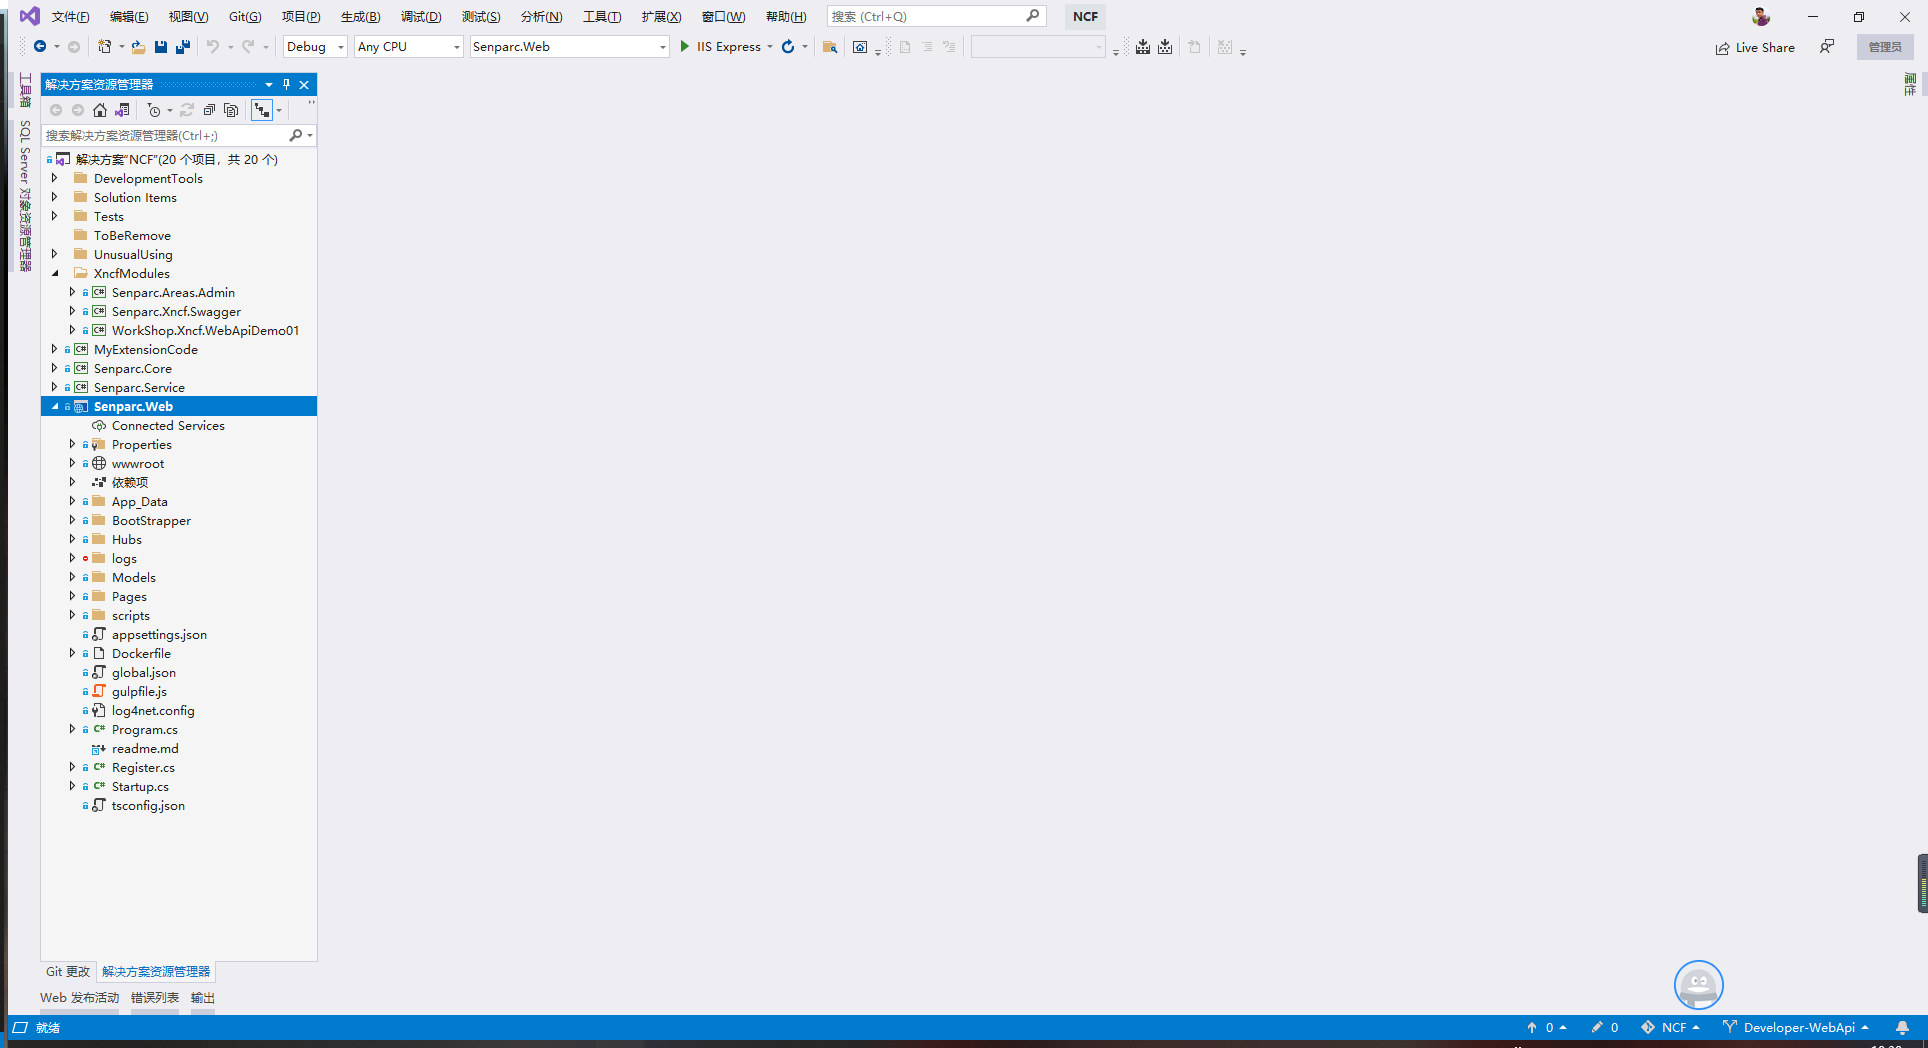Open the 文件(F) menu

[x=70, y=16]
